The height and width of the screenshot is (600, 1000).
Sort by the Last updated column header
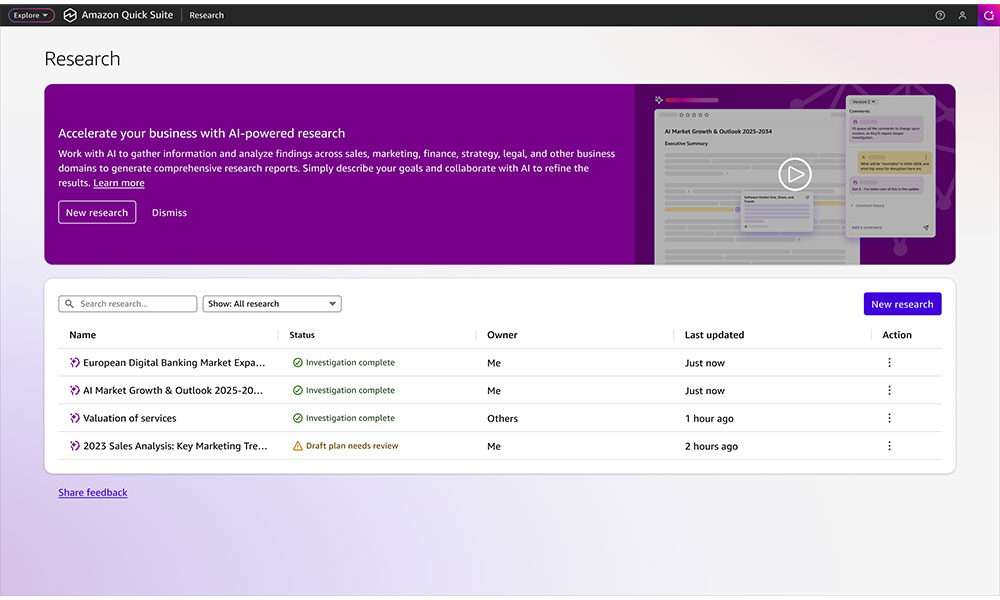[x=714, y=335]
